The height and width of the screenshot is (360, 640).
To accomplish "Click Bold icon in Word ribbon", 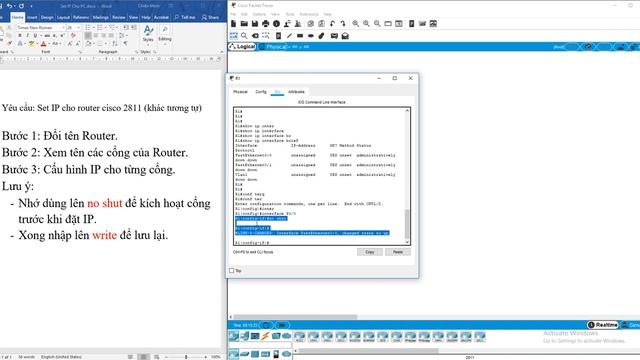I will pyautogui.click(x=19, y=36).
